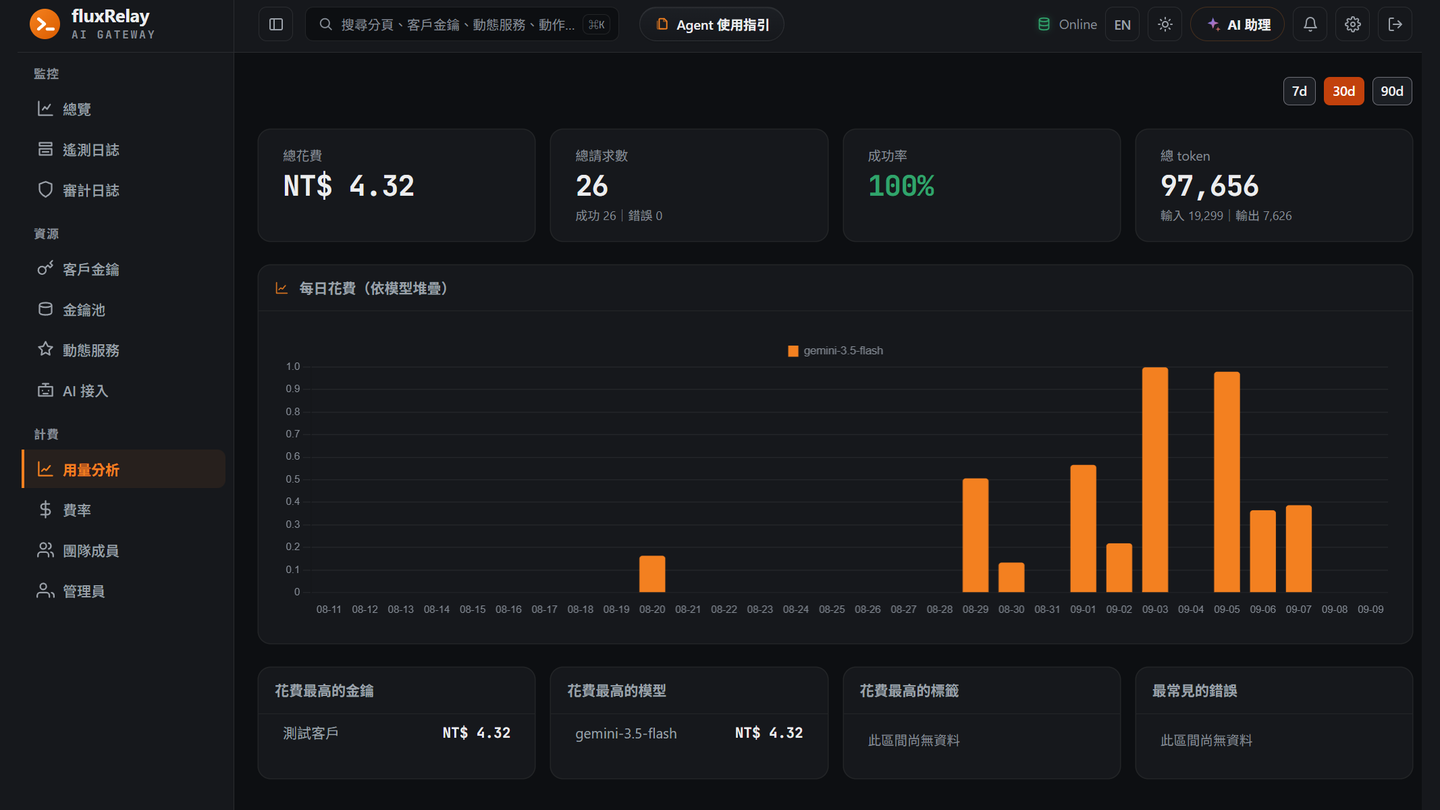
Task: Open the AI 助理 assistant
Action: tap(1238, 25)
